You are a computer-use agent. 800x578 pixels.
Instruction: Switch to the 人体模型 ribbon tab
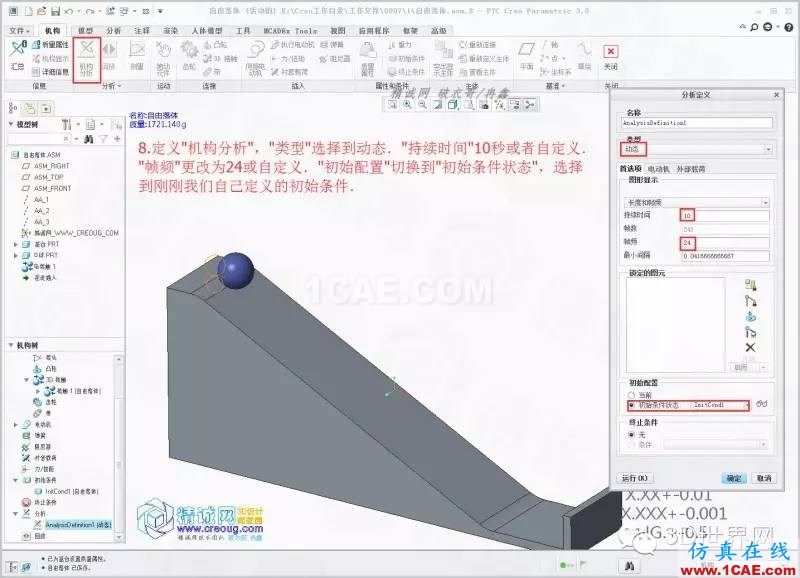click(x=207, y=31)
